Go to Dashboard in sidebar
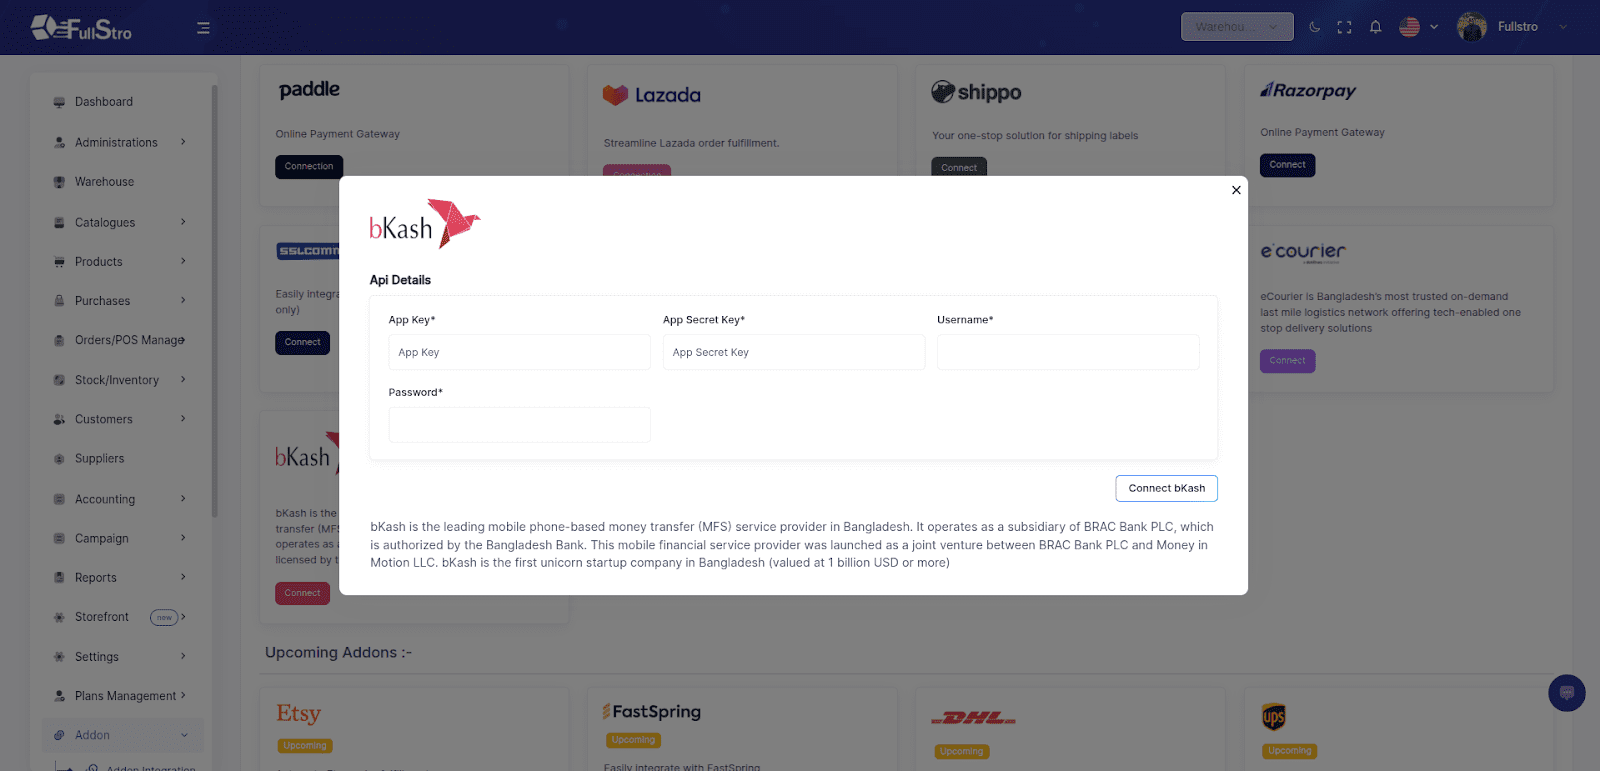 [x=104, y=102]
